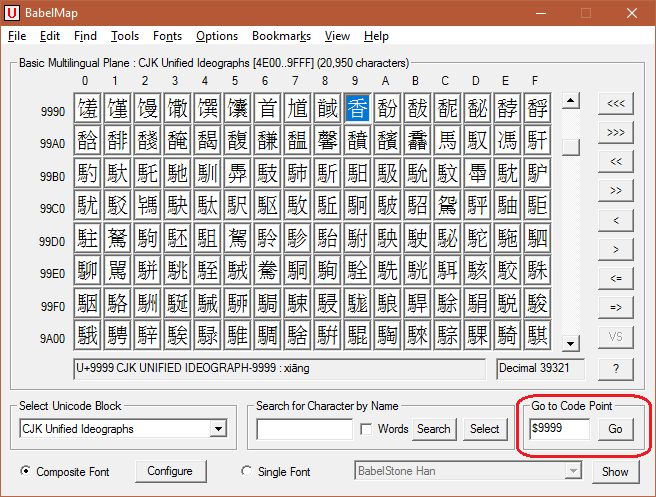Click the Select button
The width and height of the screenshot is (656, 497).
click(484, 429)
